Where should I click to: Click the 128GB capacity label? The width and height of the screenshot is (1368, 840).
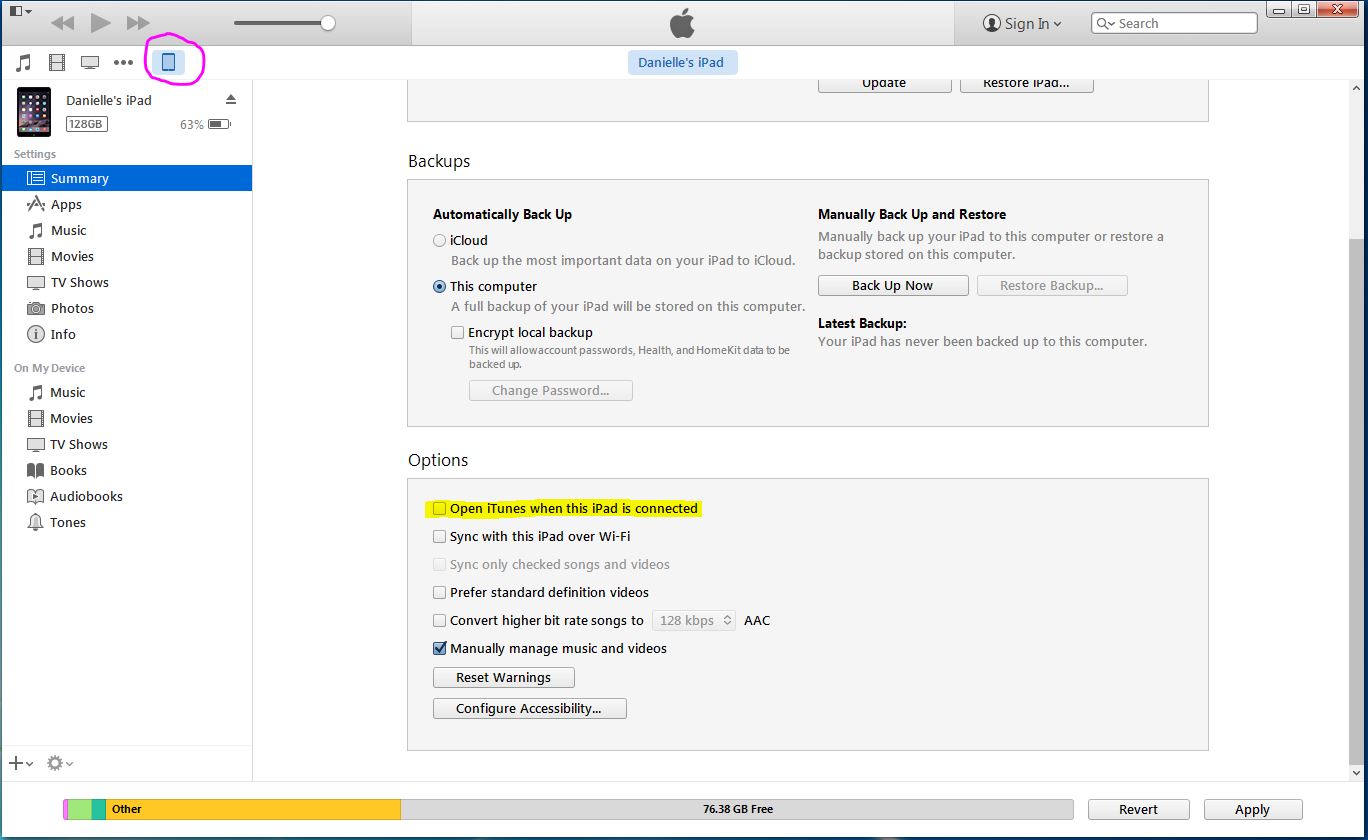tap(87, 124)
